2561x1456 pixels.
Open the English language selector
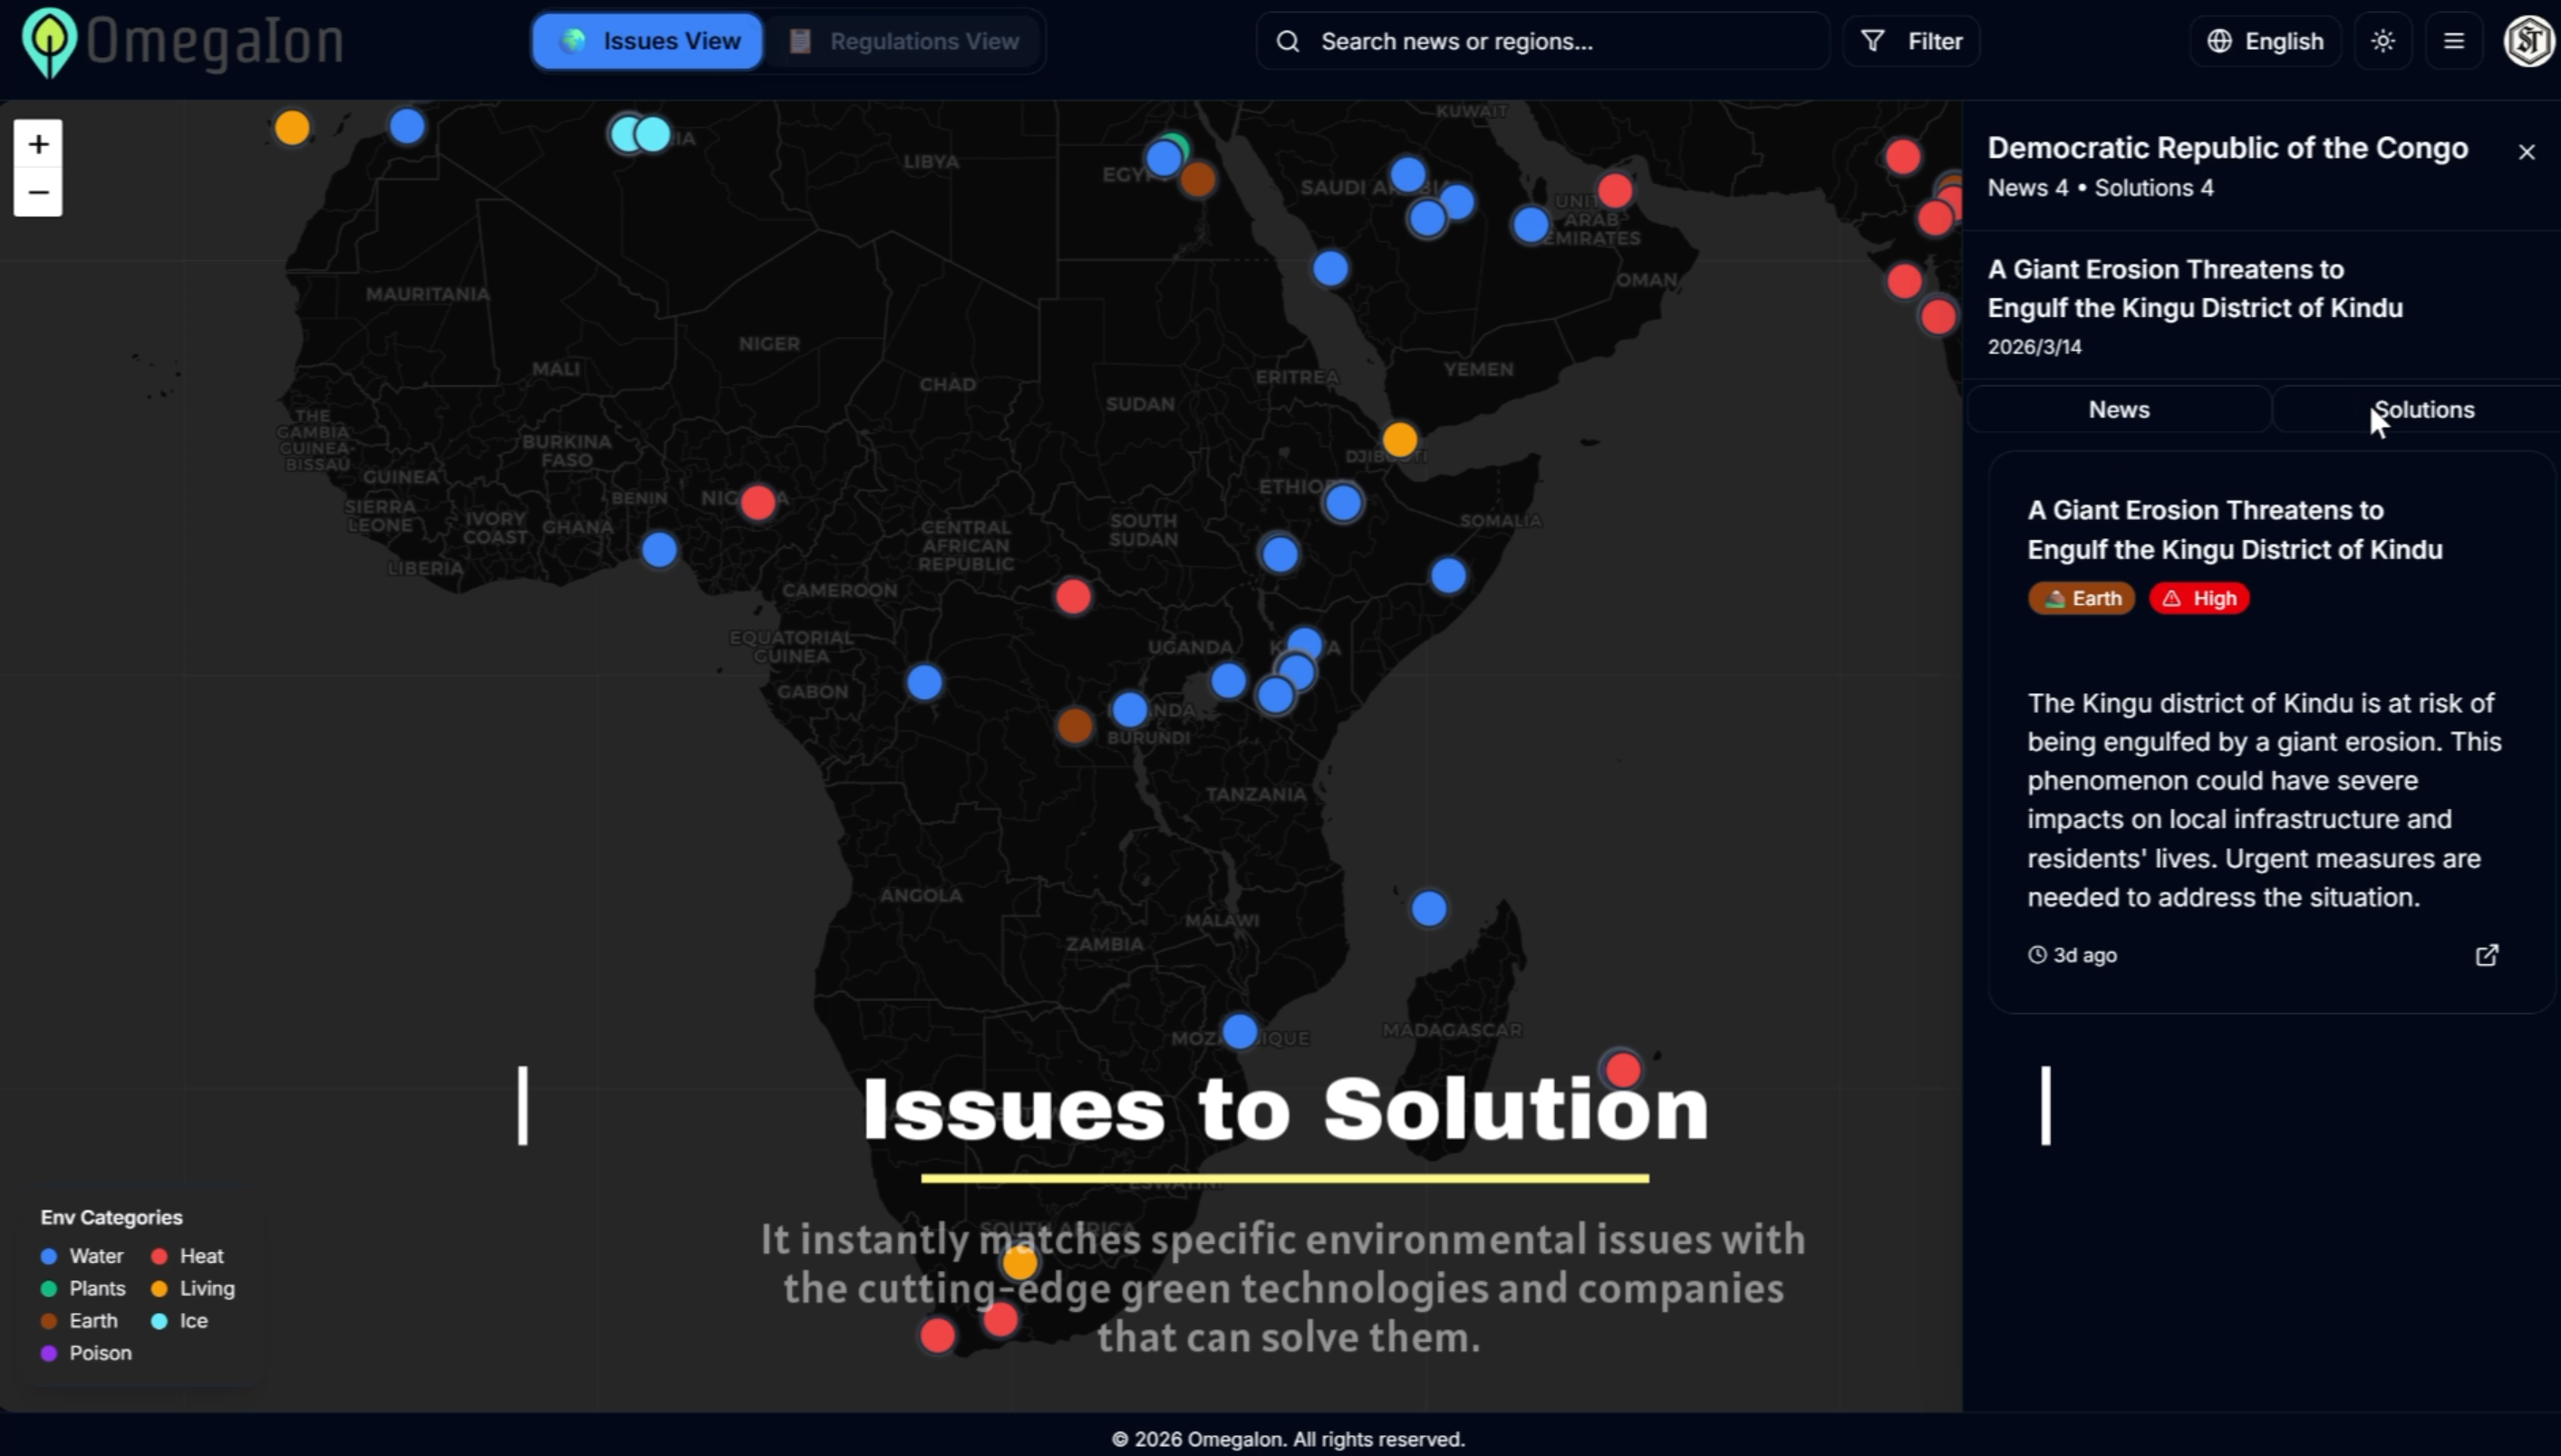click(x=2265, y=41)
